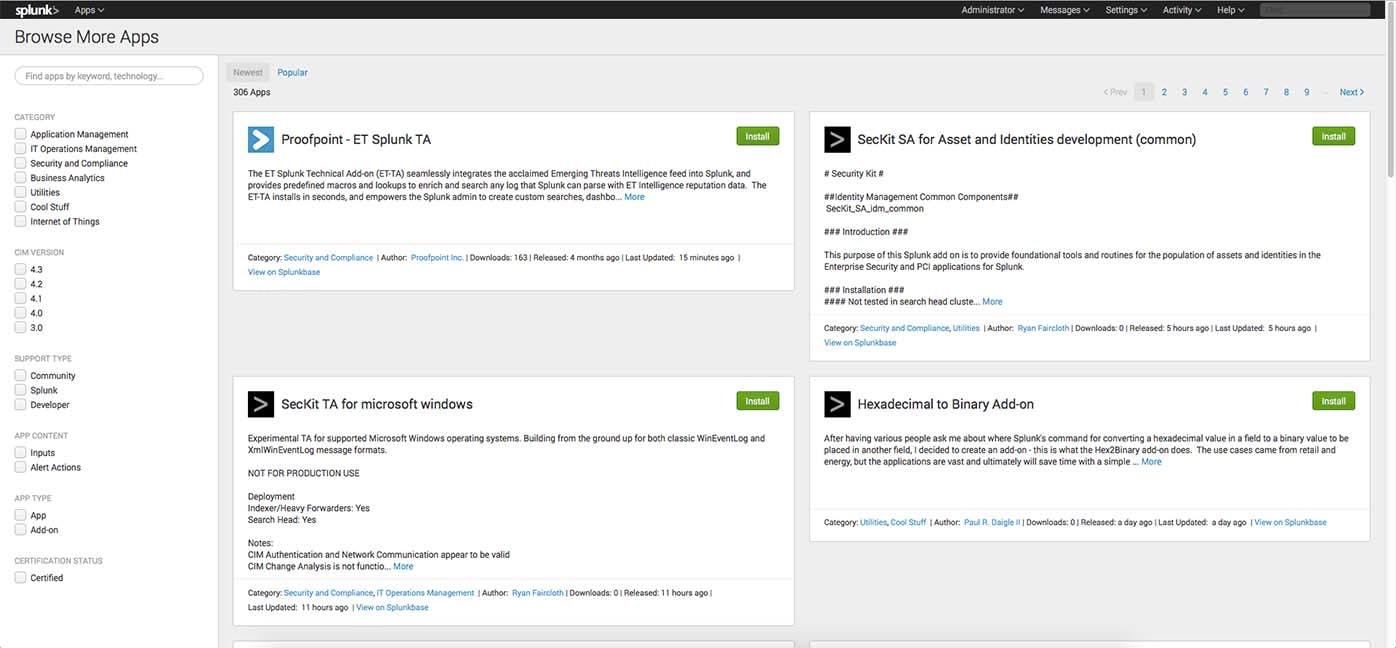The image size is (1396, 648).
Task: Open Ryan Faircloth link in SecKit SA card
Action: pyautogui.click(x=1043, y=328)
